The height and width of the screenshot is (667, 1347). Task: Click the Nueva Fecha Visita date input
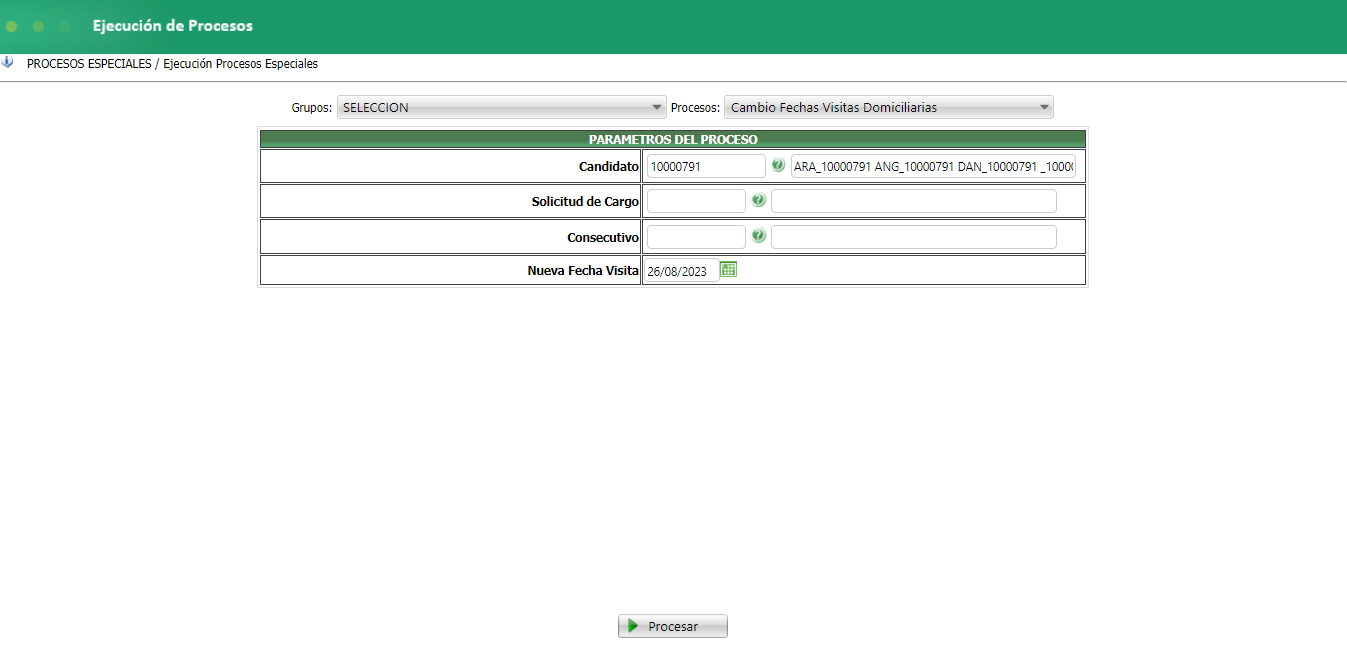coord(681,271)
